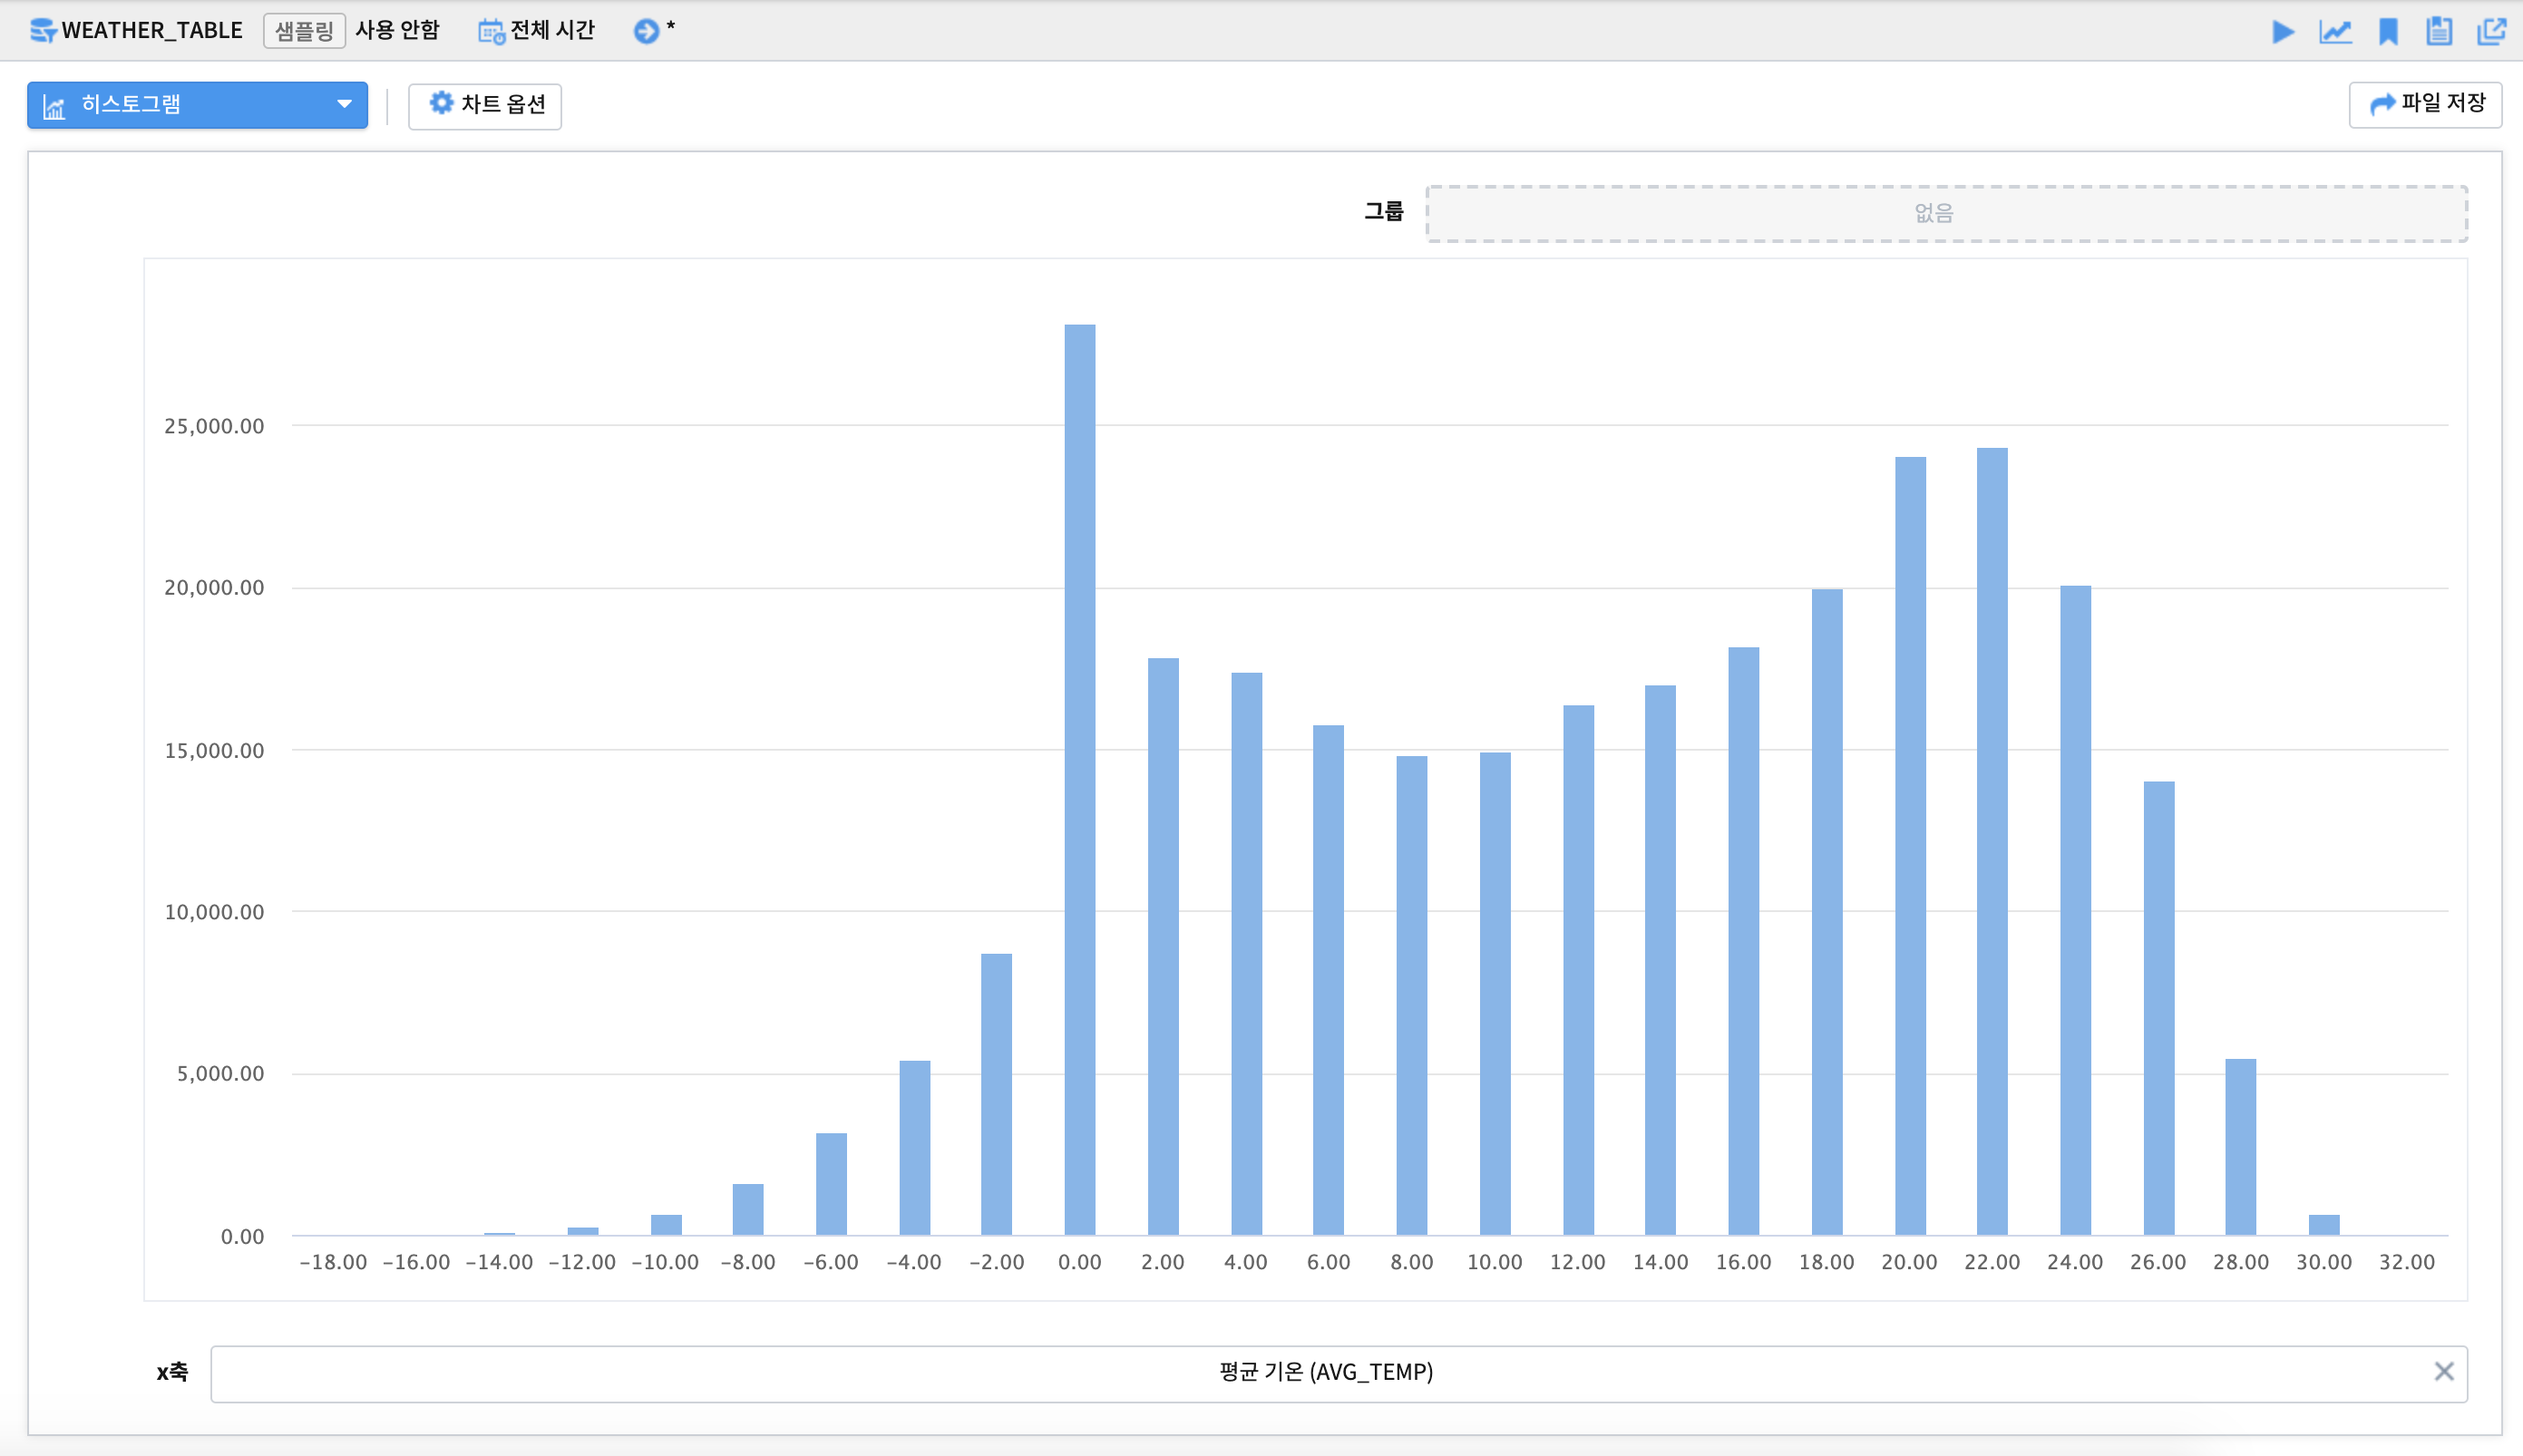Open the 샘플링 sampling setting
This screenshot has width=2523, height=1456.
(304, 31)
